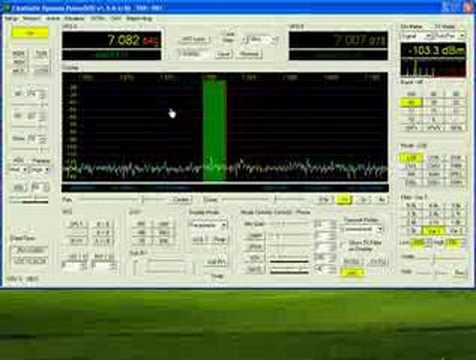The image size is (476, 360).
Task: Open the CWX menu
Action: pos(116,19)
